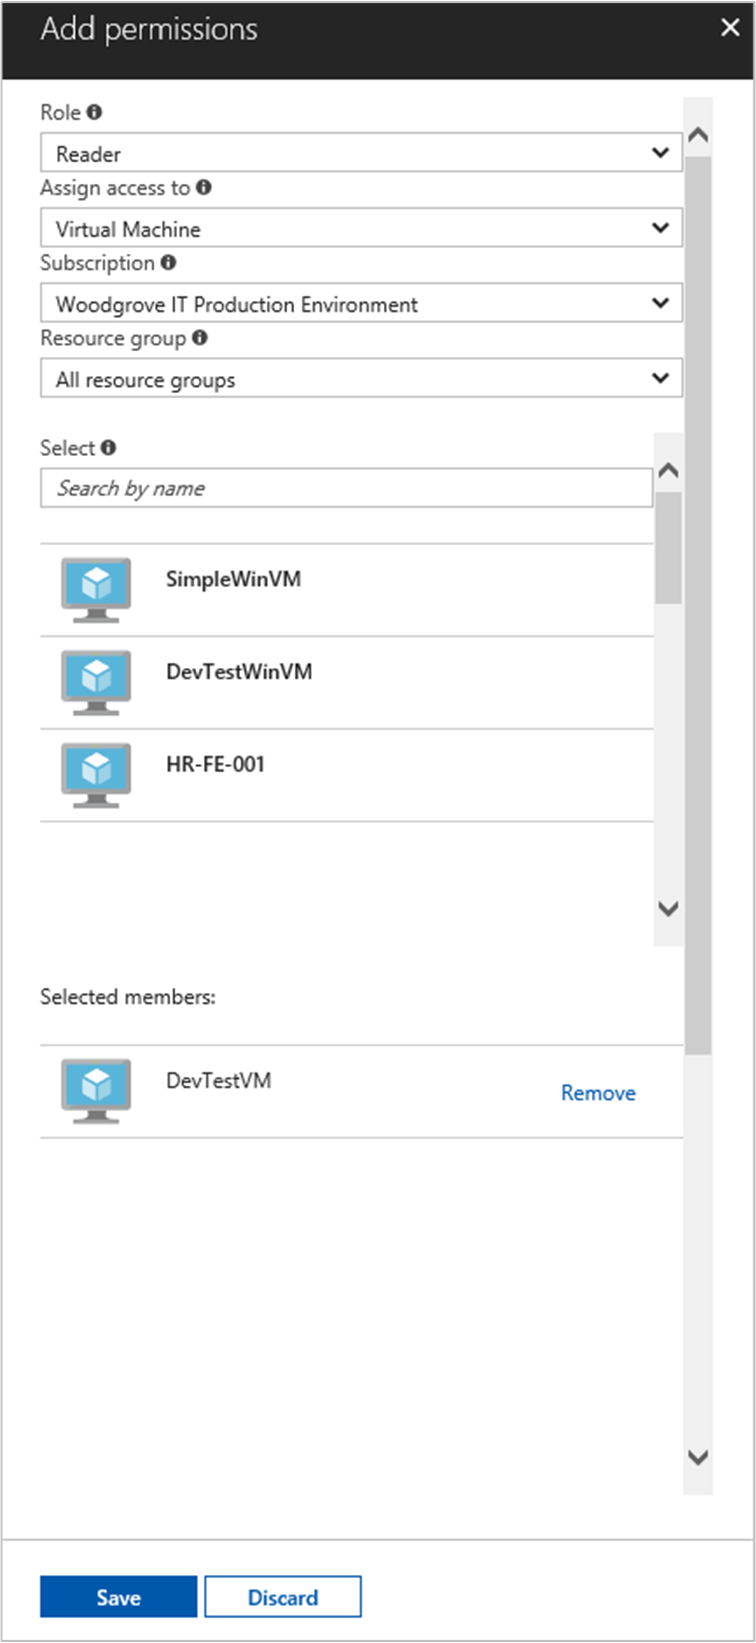This screenshot has height=1643, width=756.
Task: Click the SimpleWinVM virtual machine icon
Action: point(96,590)
